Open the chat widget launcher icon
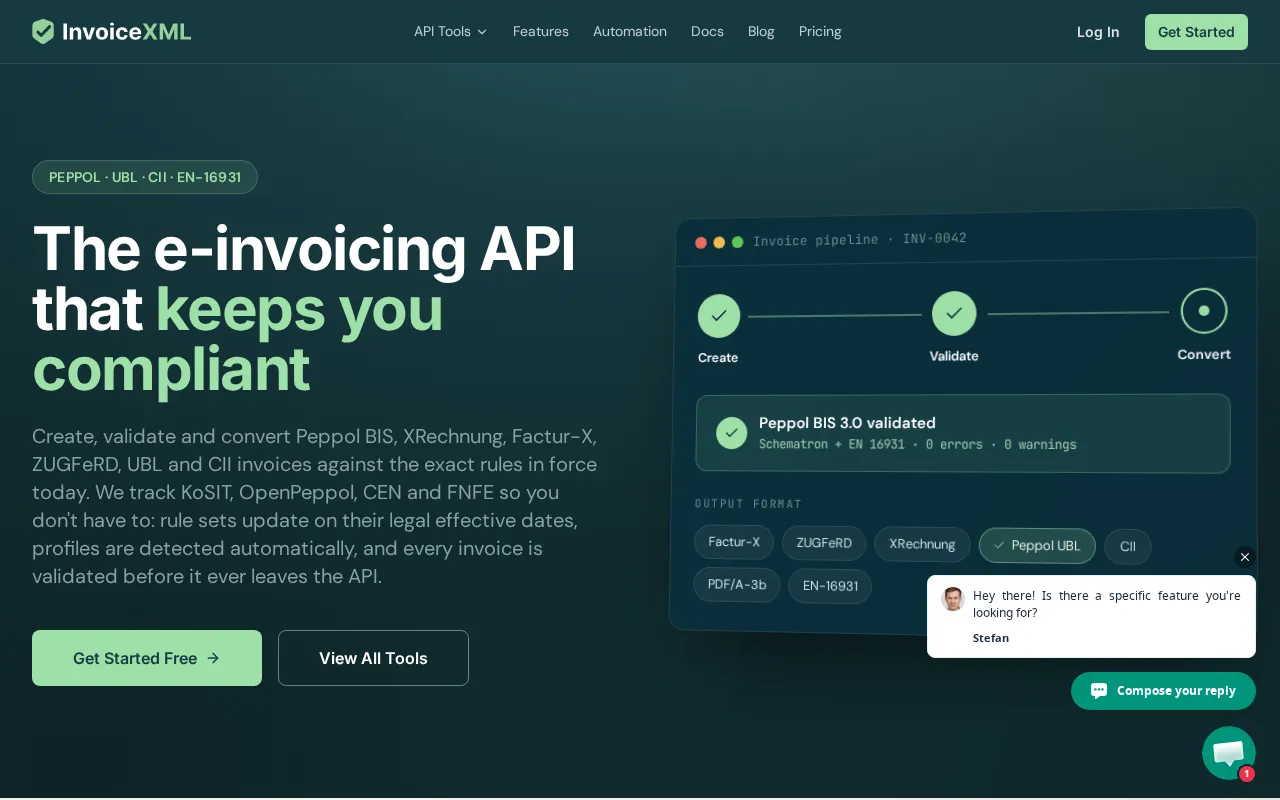This screenshot has height=800, width=1280. click(1229, 753)
